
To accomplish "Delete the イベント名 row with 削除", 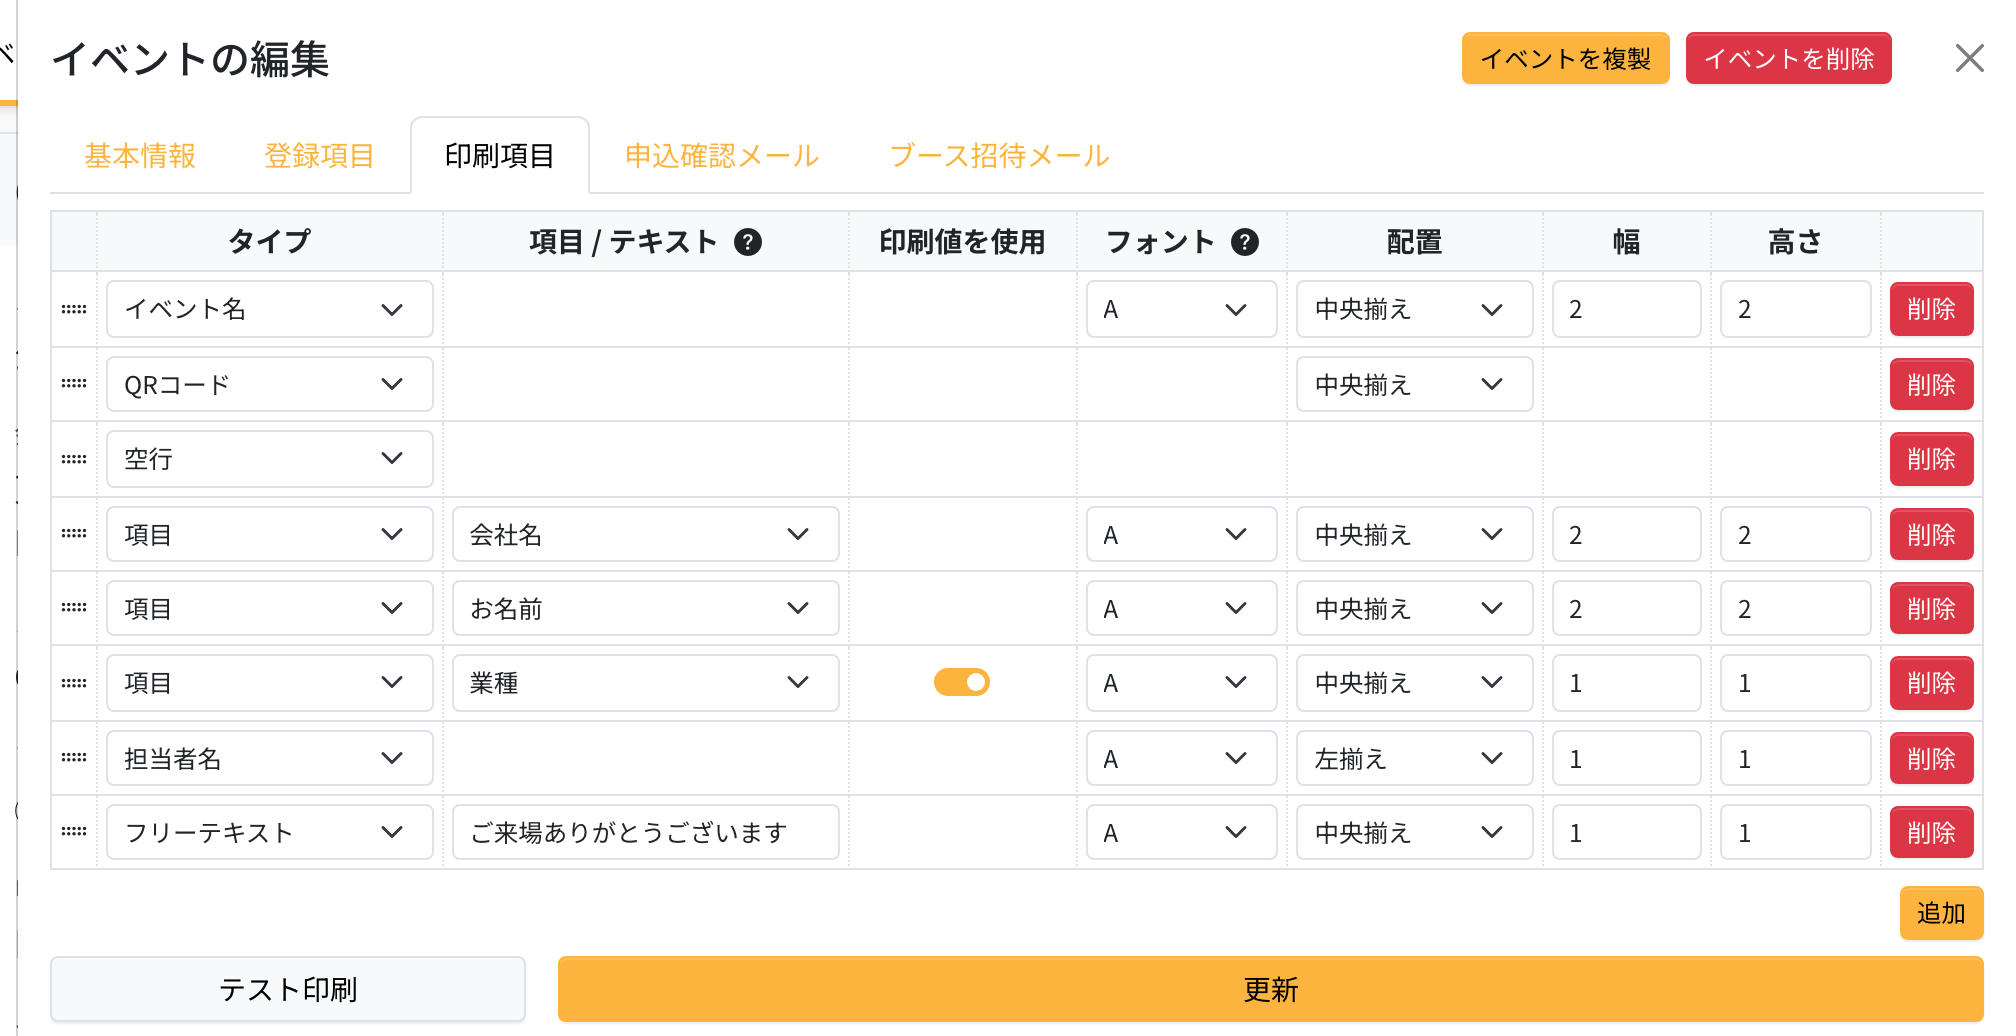I will (1931, 309).
